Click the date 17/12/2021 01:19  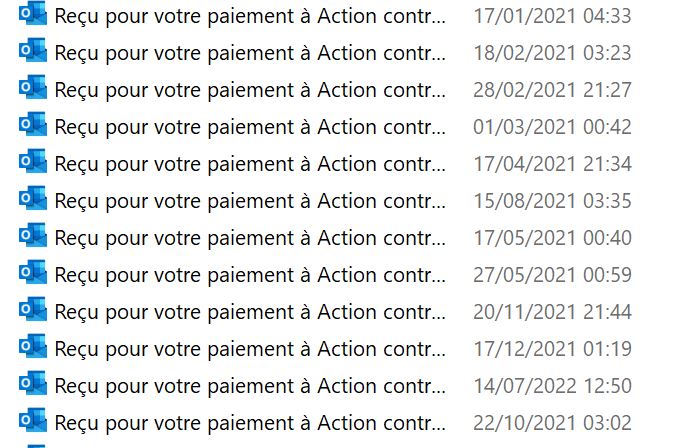pos(552,349)
